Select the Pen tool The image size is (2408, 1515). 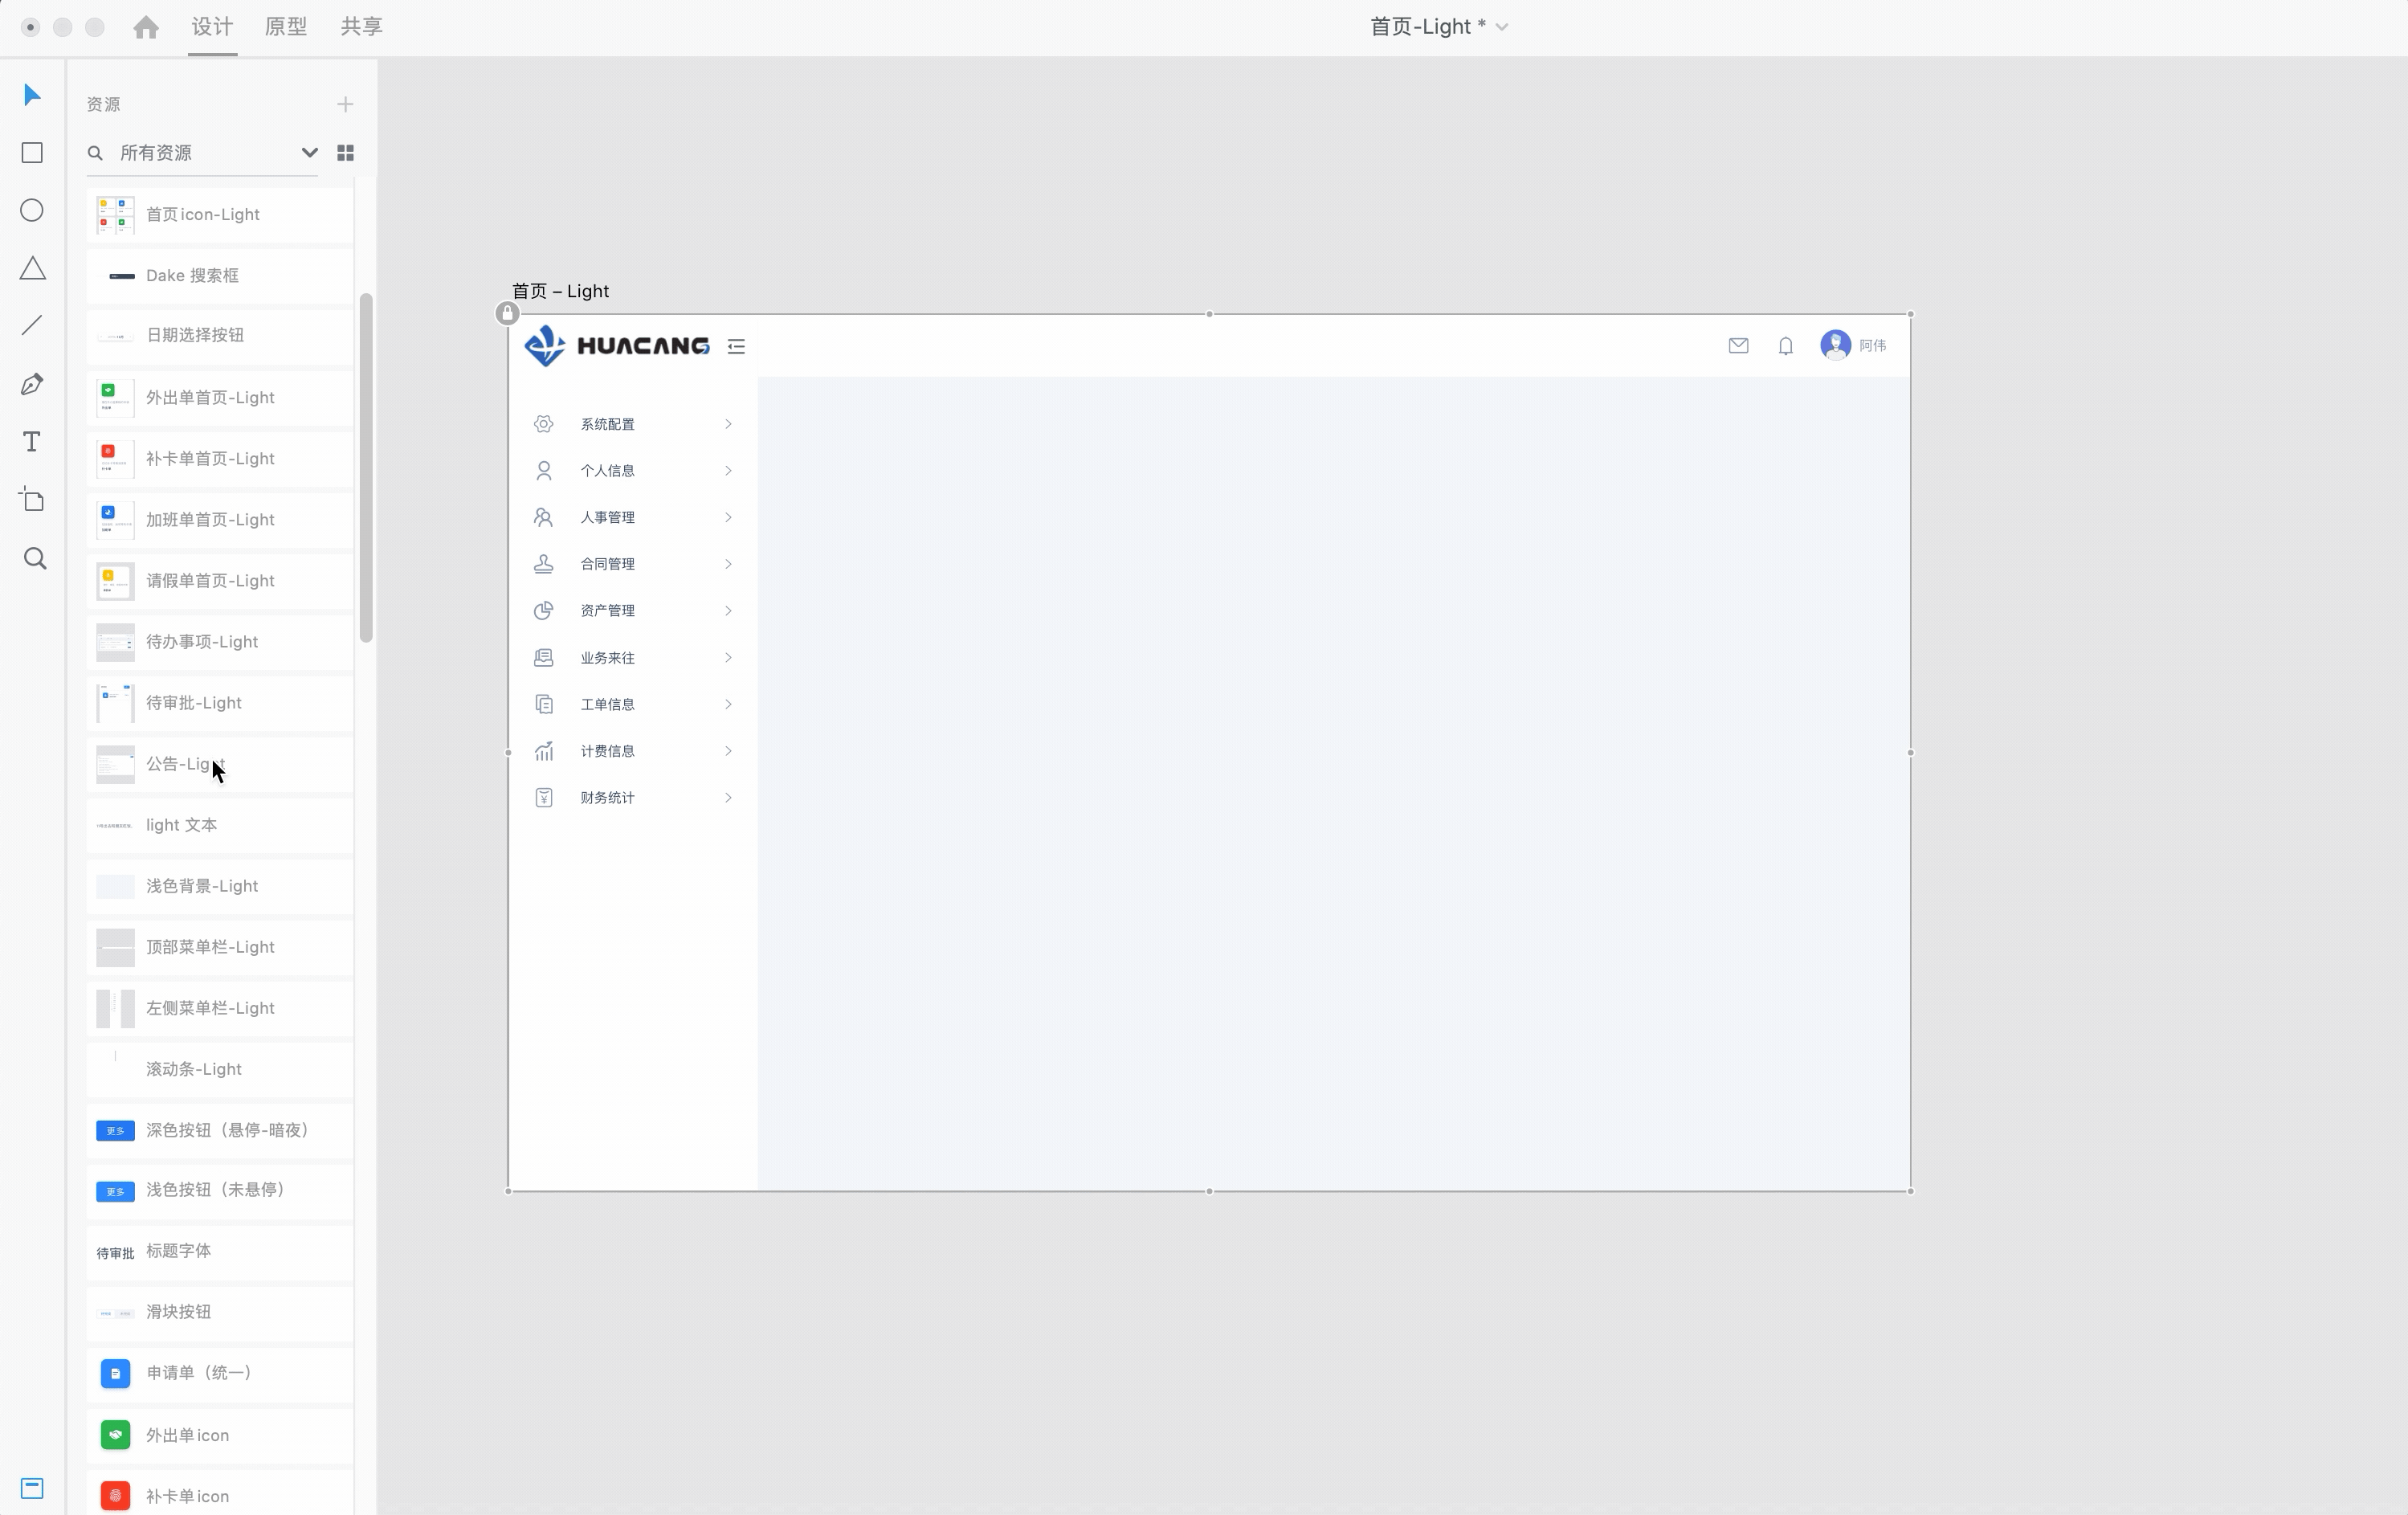click(x=32, y=384)
